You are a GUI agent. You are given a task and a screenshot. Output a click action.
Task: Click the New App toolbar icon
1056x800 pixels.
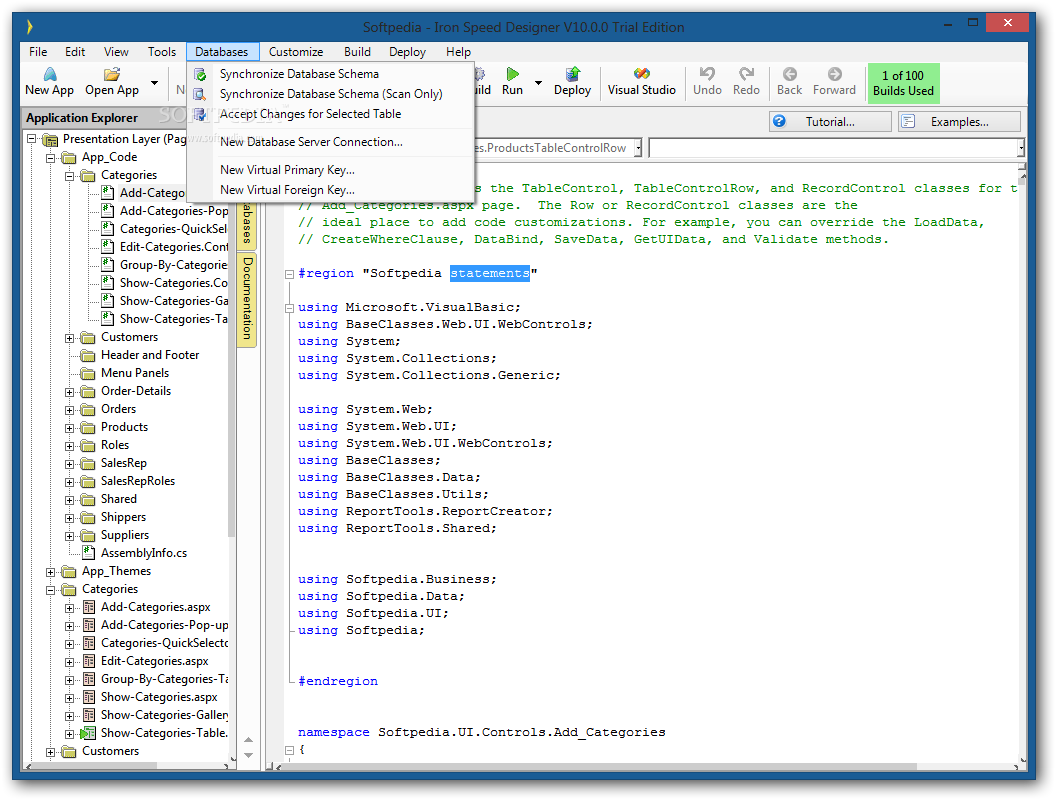pos(50,74)
